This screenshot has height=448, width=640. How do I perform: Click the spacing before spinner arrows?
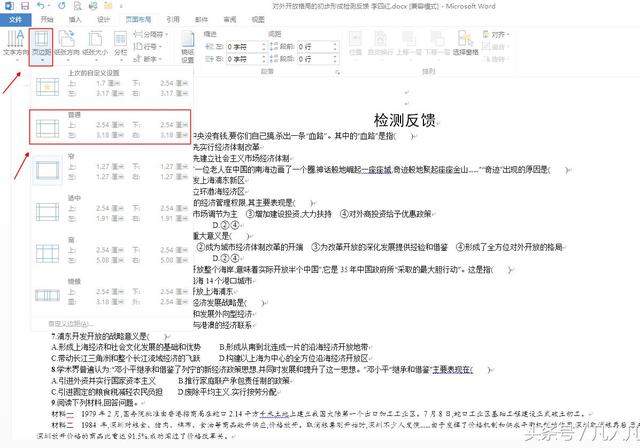pyautogui.click(x=335, y=47)
